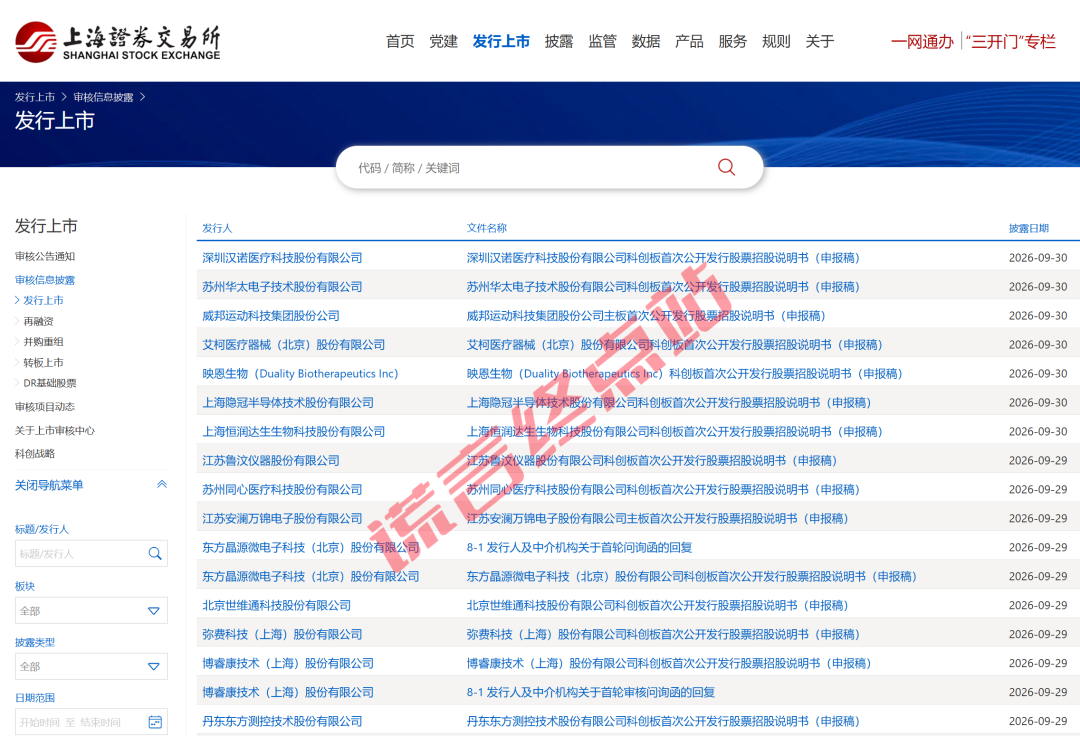Open issuer 江苏安澜万锦电子股份有限公司
The width and height of the screenshot is (1080, 736).
(282, 518)
